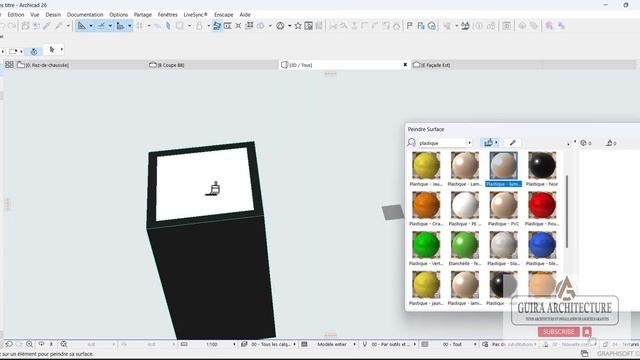Screen dimensions: 640x360
Task: Select the black Plastique - Noir sphere
Action: click(x=542, y=165)
